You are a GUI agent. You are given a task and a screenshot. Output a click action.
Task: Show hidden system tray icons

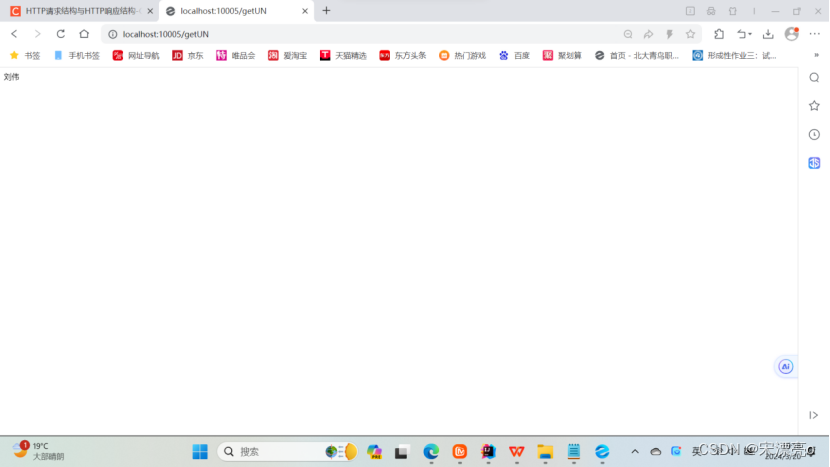click(x=635, y=452)
